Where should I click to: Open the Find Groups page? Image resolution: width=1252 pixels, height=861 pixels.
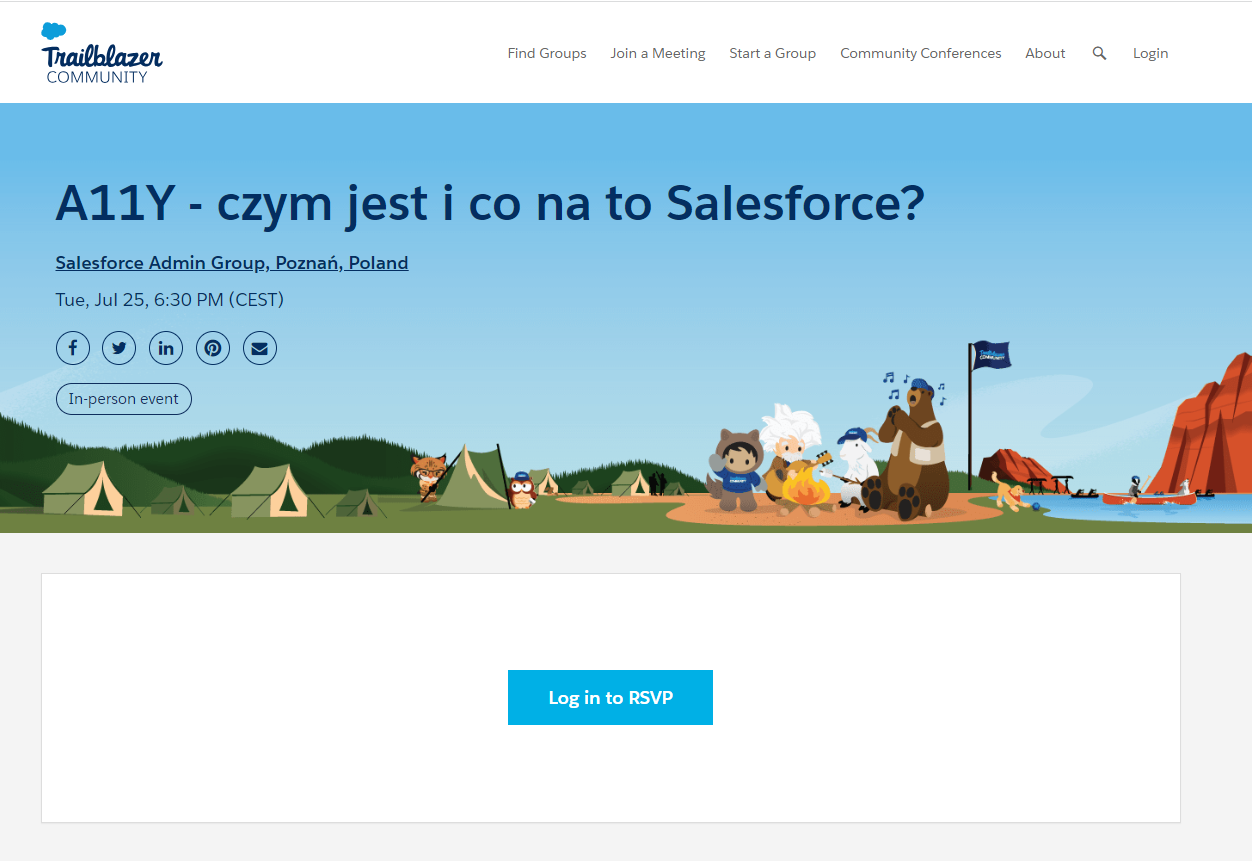pos(546,53)
